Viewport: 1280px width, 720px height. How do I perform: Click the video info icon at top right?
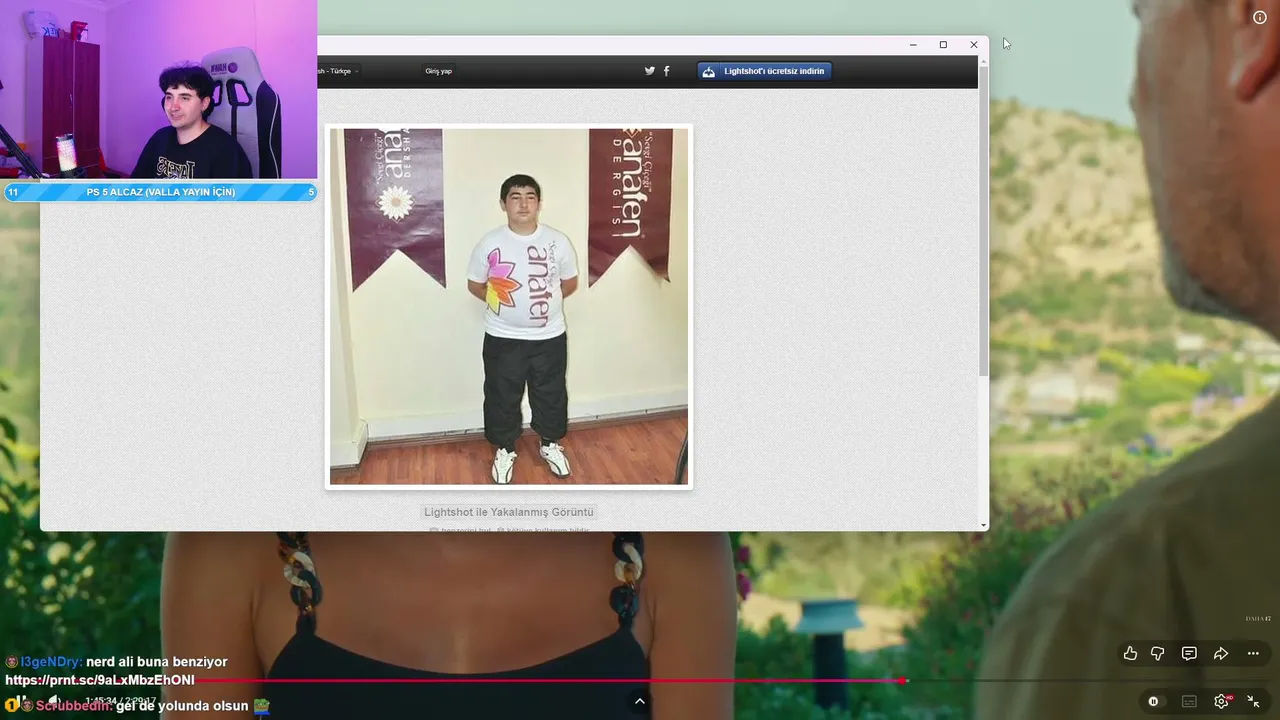[x=1260, y=17]
